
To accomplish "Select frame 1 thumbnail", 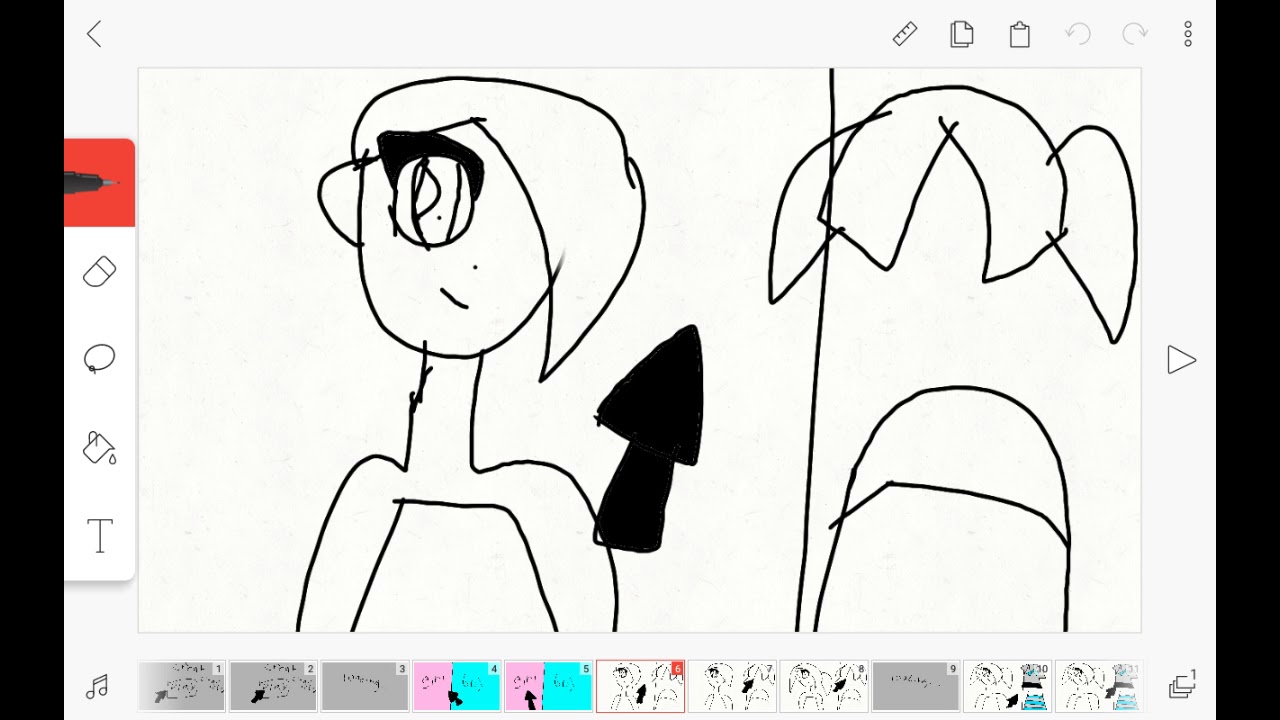I will point(182,686).
